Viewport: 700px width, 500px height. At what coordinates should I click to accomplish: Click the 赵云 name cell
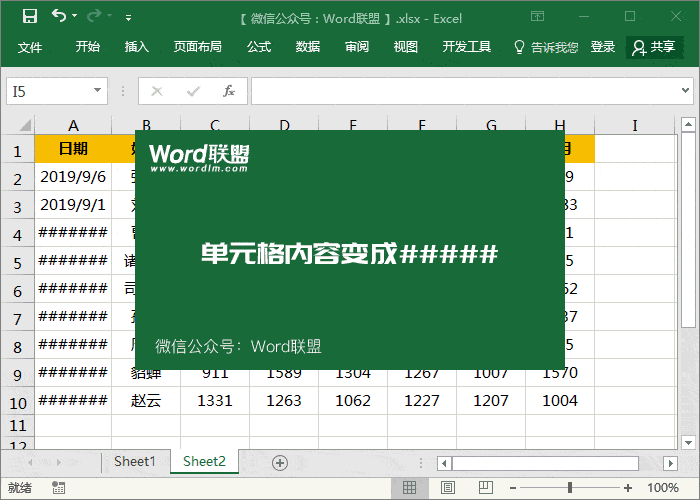click(146, 400)
